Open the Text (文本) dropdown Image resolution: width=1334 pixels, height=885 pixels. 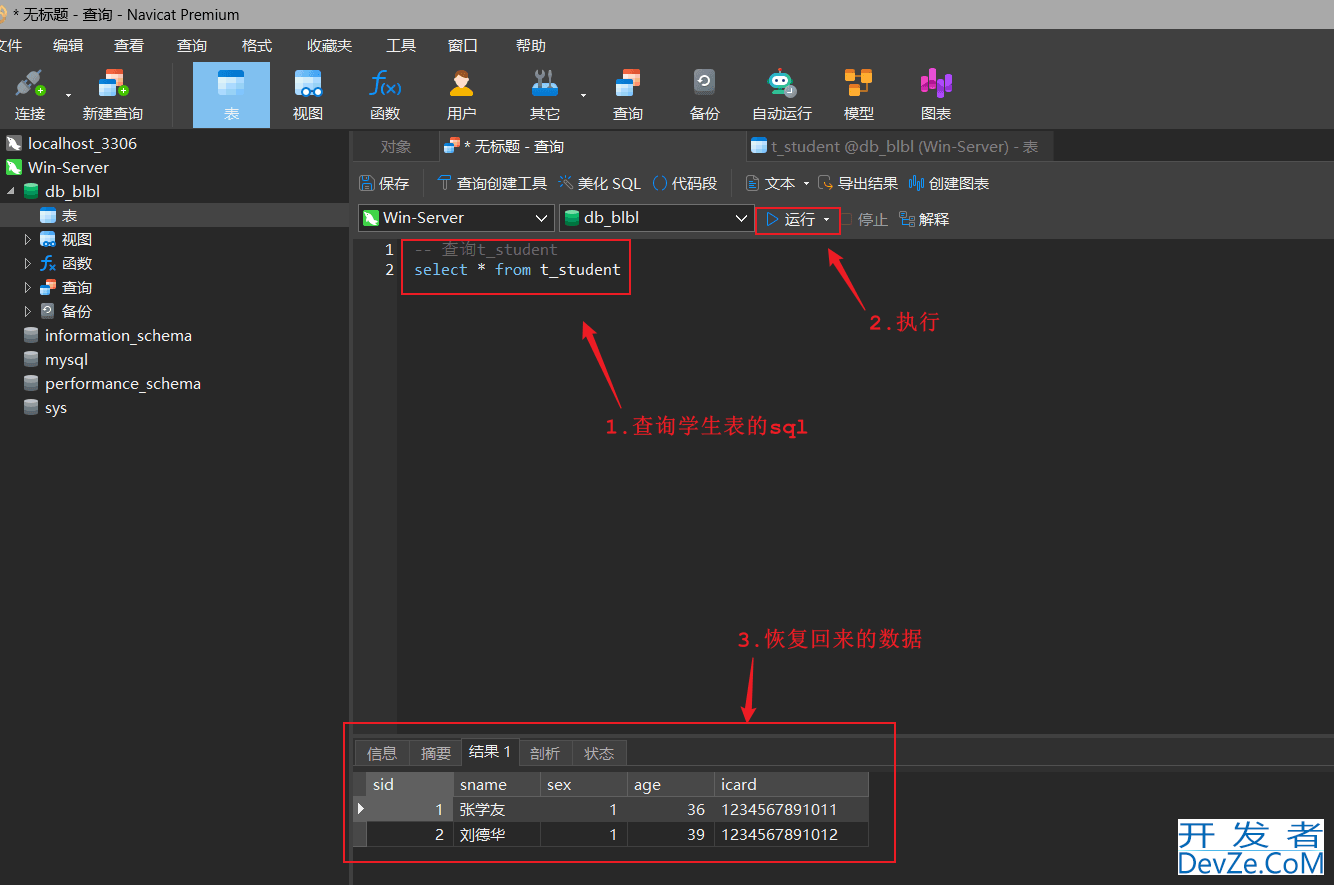coord(777,183)
